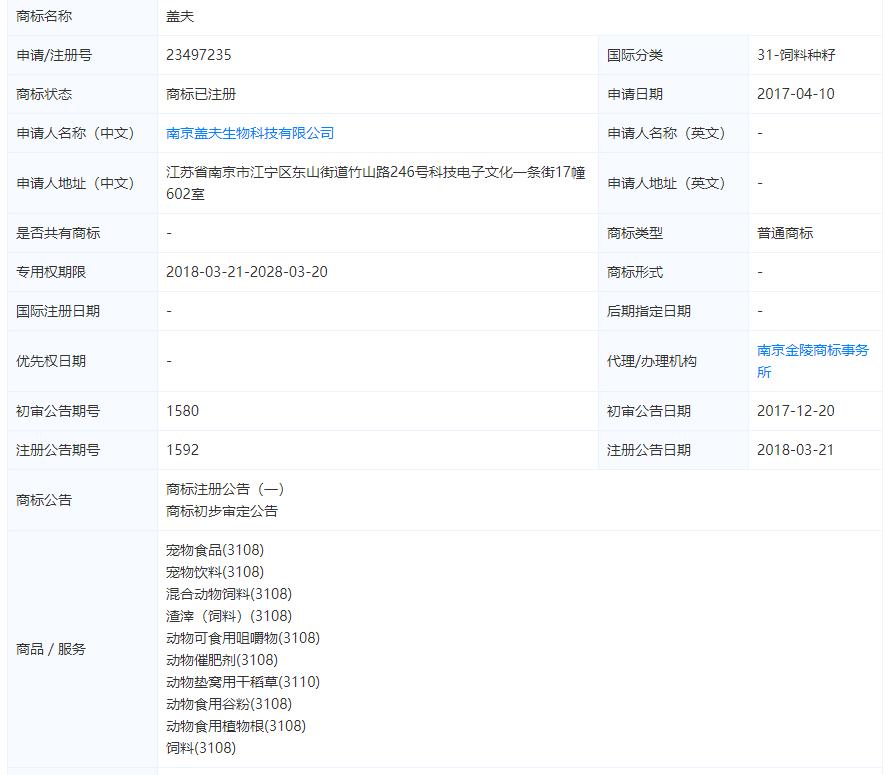
Task: Select the applicant address in Jiangsu
Action: coord(375,183)
